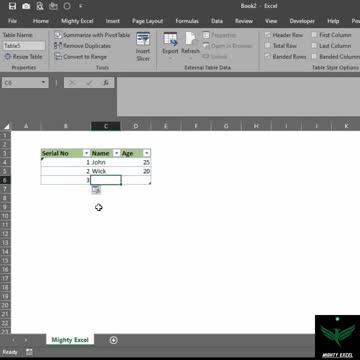Switch to the Help tab
This screenshot has width=360, height=360.
[x=333, y=21]
